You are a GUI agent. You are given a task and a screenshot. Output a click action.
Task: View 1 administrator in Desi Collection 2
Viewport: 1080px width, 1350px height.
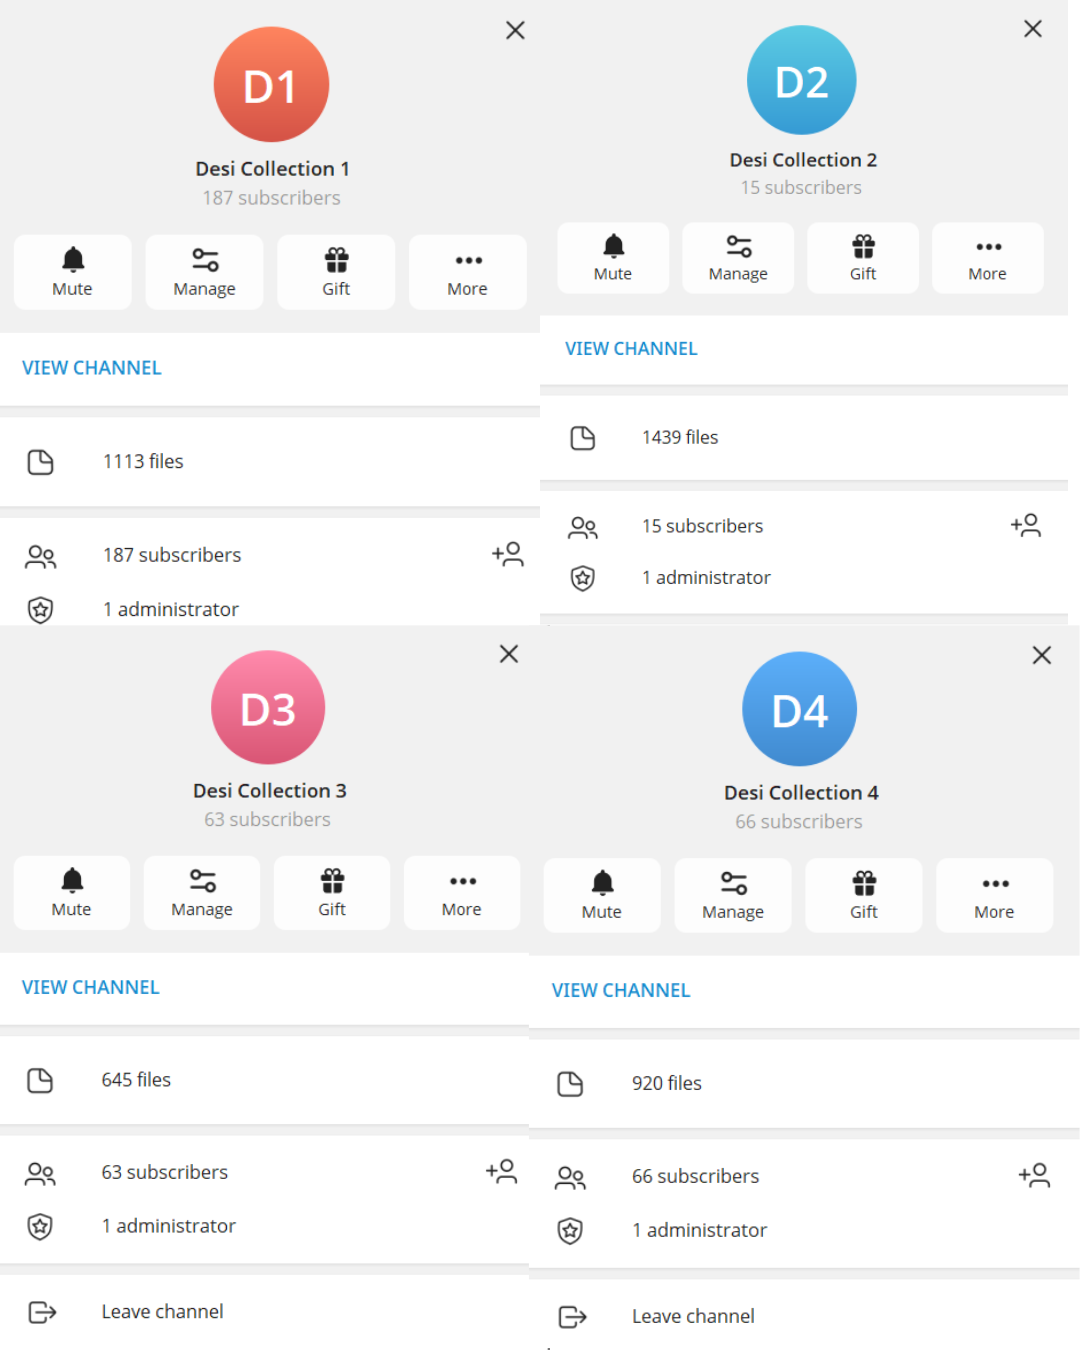coord(804,578)
